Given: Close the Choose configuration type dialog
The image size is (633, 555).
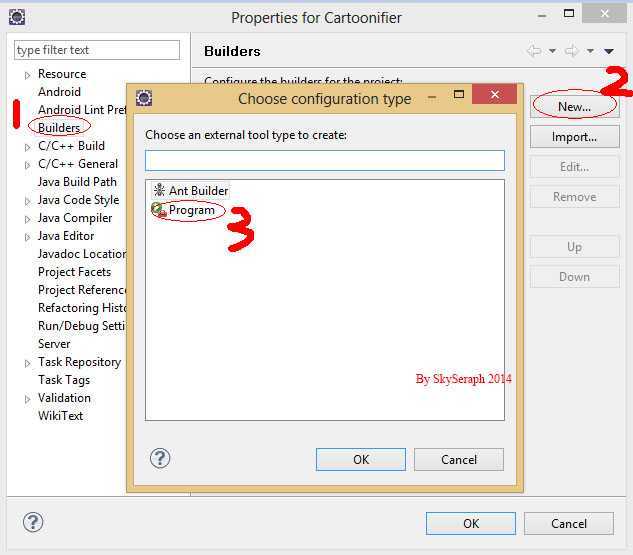Looking at the screenshot, I should [495, 94].
